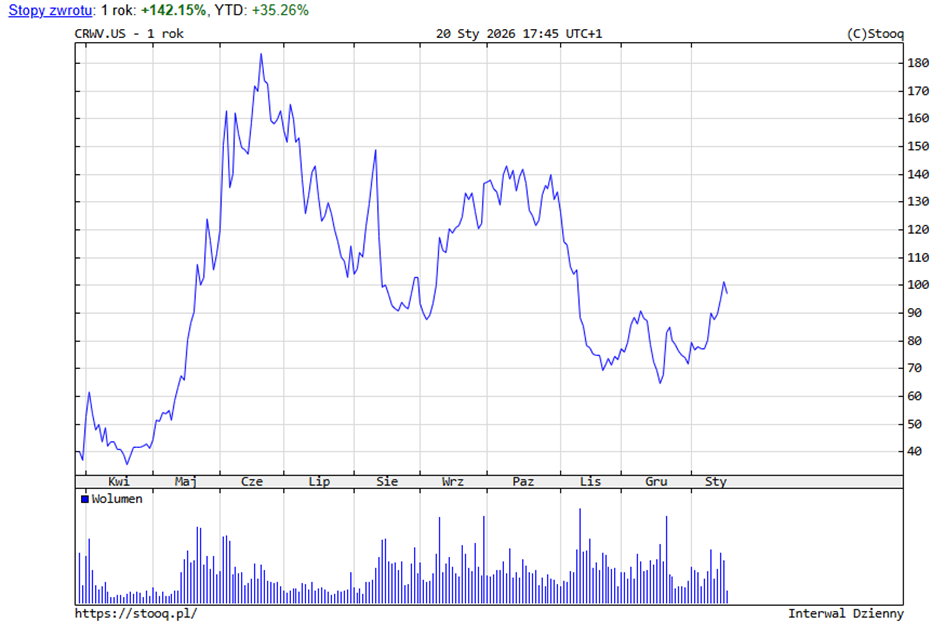Click the +142.15% one-year return value
The height and width of the screenshot is (636, 945).
pyautogui.click(x=173, y=10)
